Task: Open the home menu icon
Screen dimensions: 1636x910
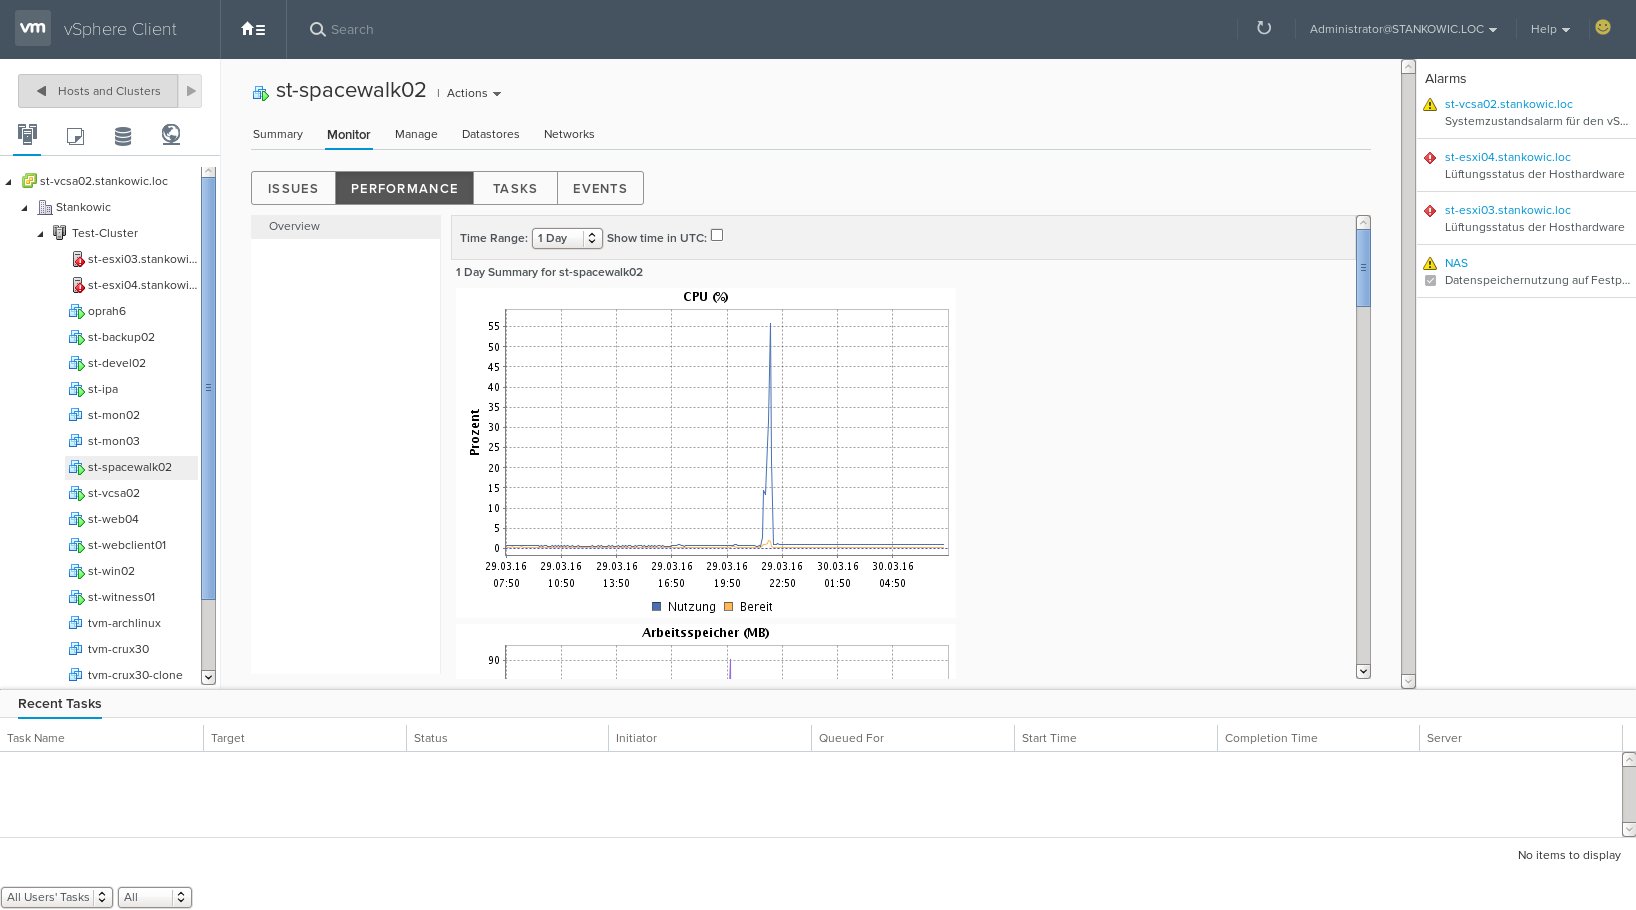Action: click(253, 29)
